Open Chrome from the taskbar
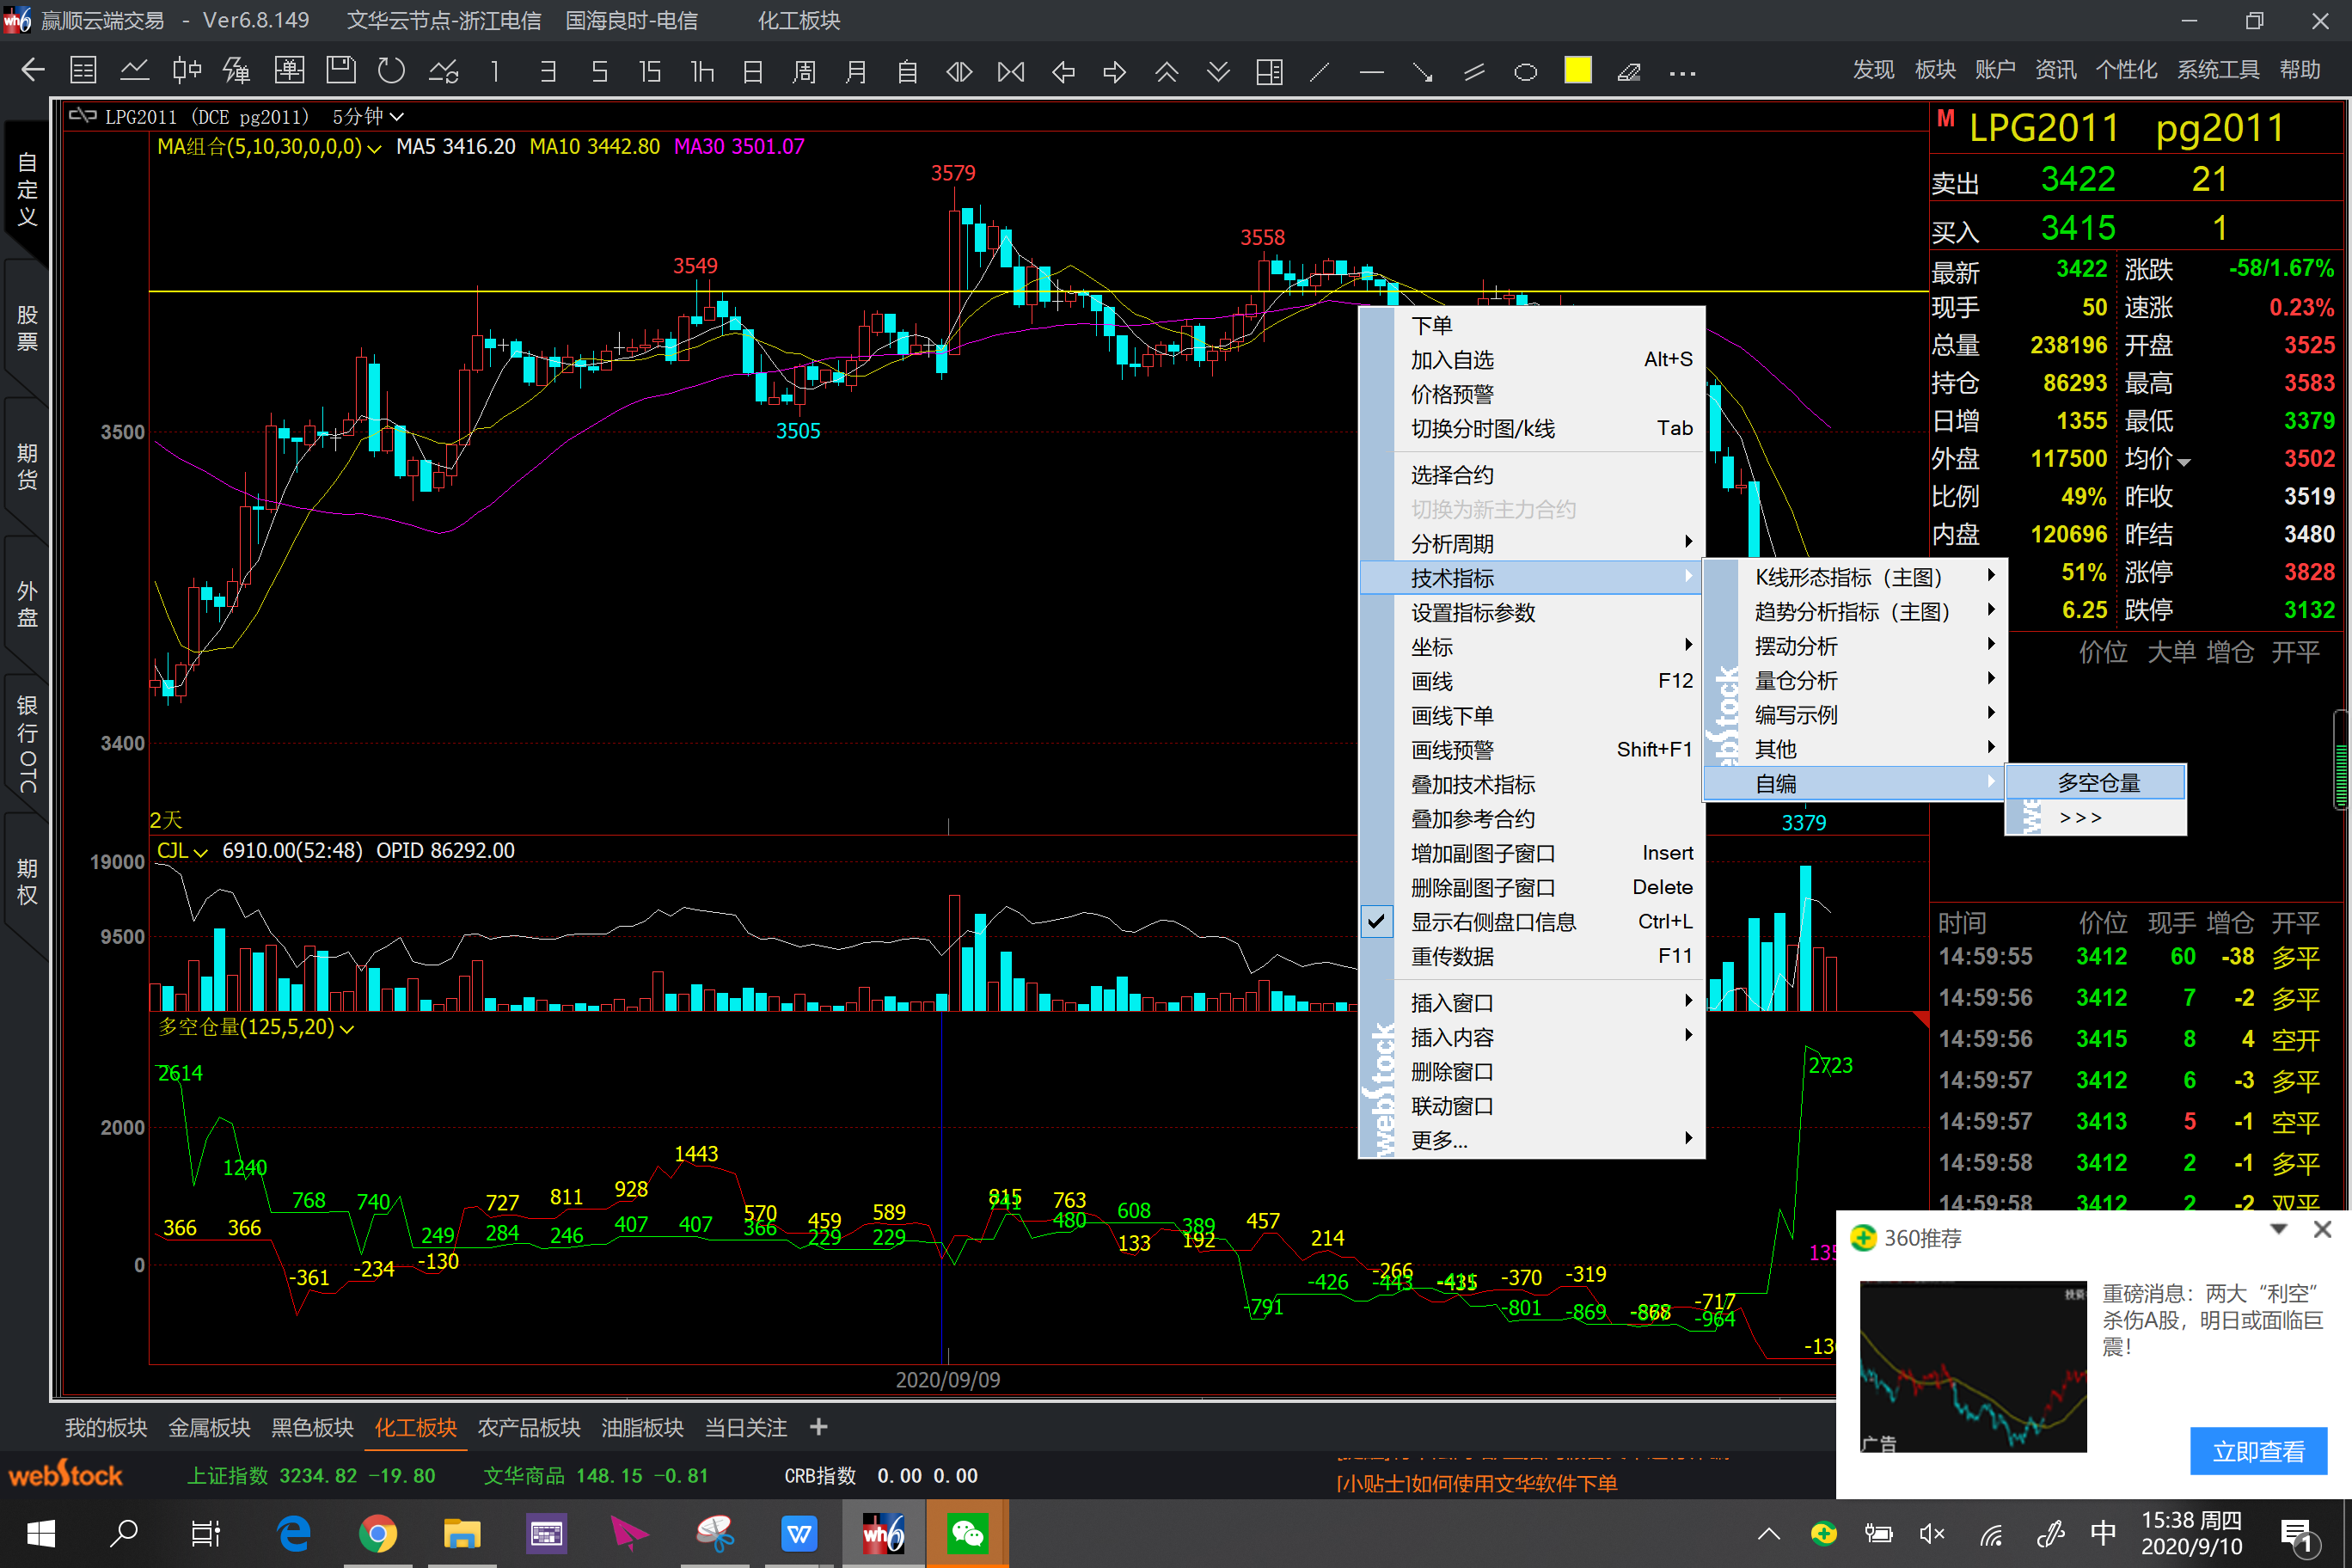 click(x=378, y=1534)
